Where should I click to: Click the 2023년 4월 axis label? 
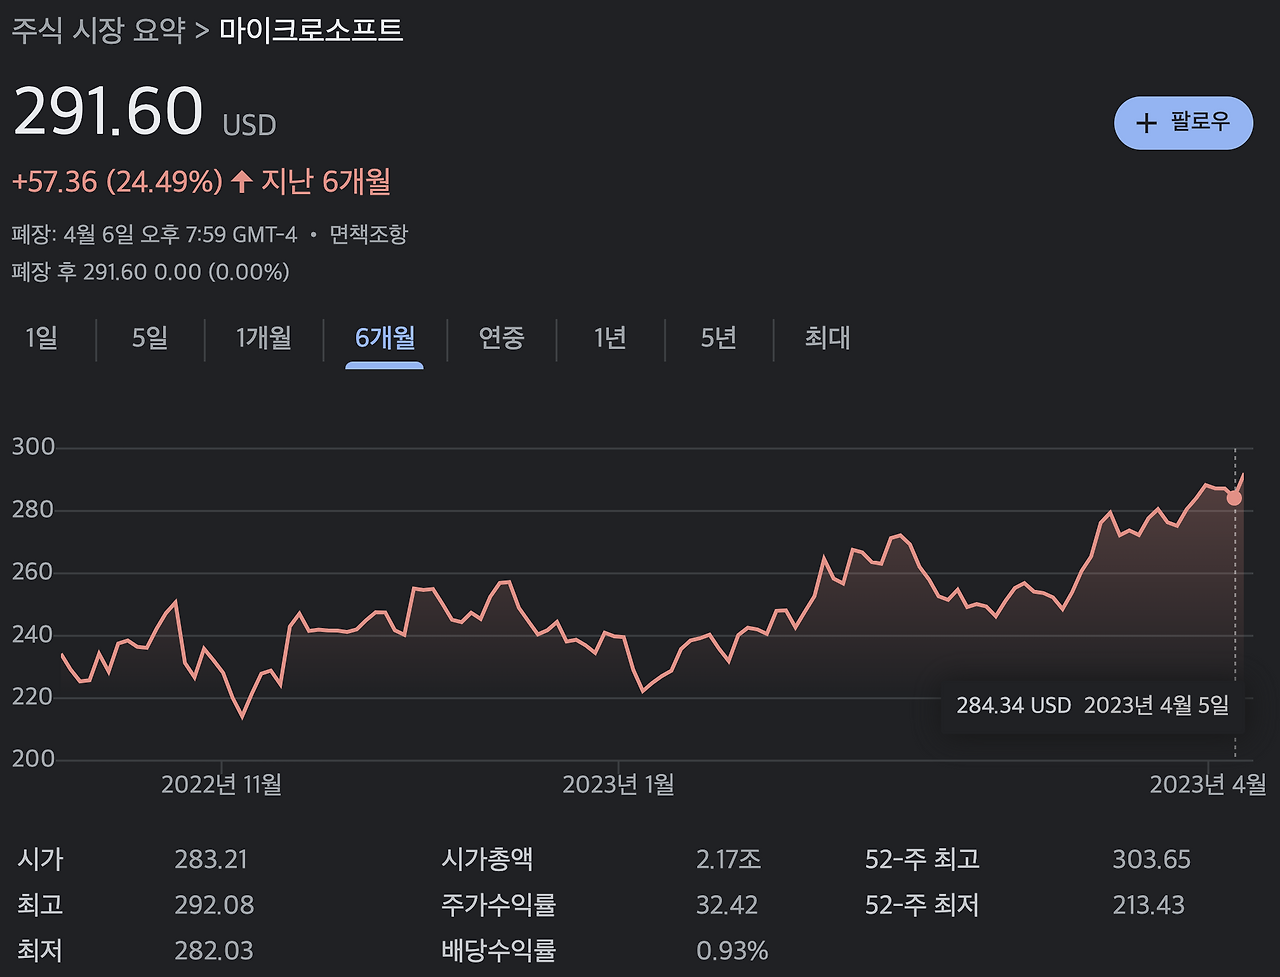[1208, 784]
